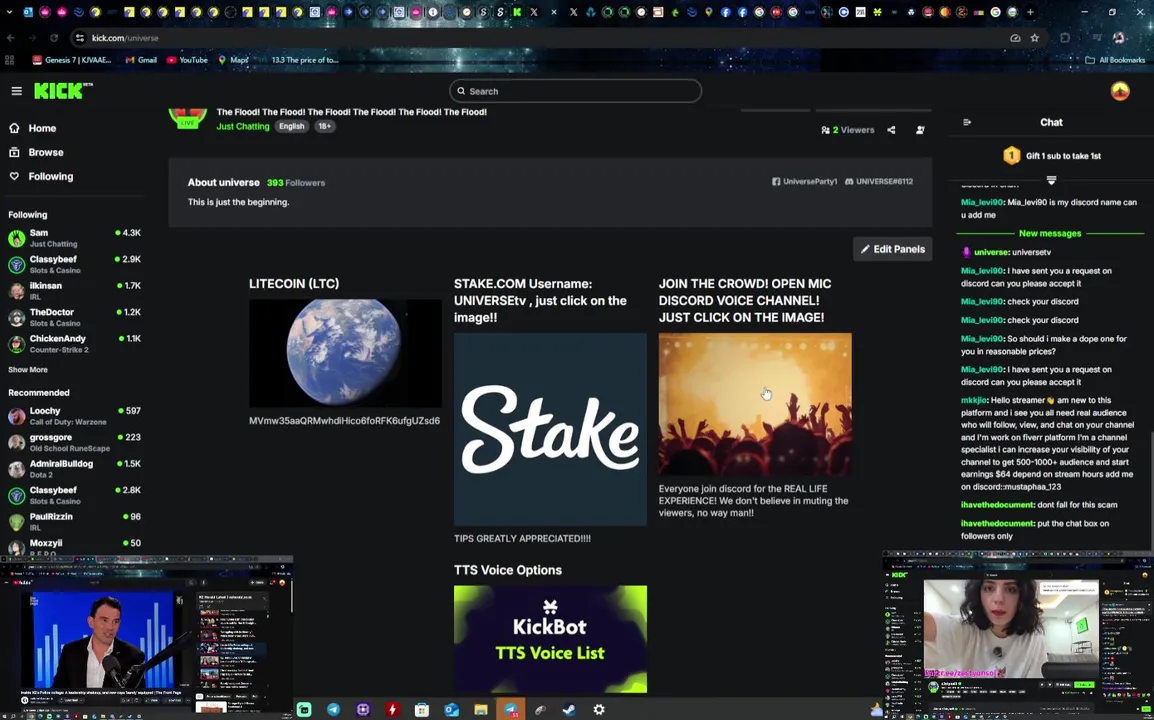Bookmark this page with the star icon
This screenshot has height=720, width=1154.
pyautogui.click(x=1035, y=38)
